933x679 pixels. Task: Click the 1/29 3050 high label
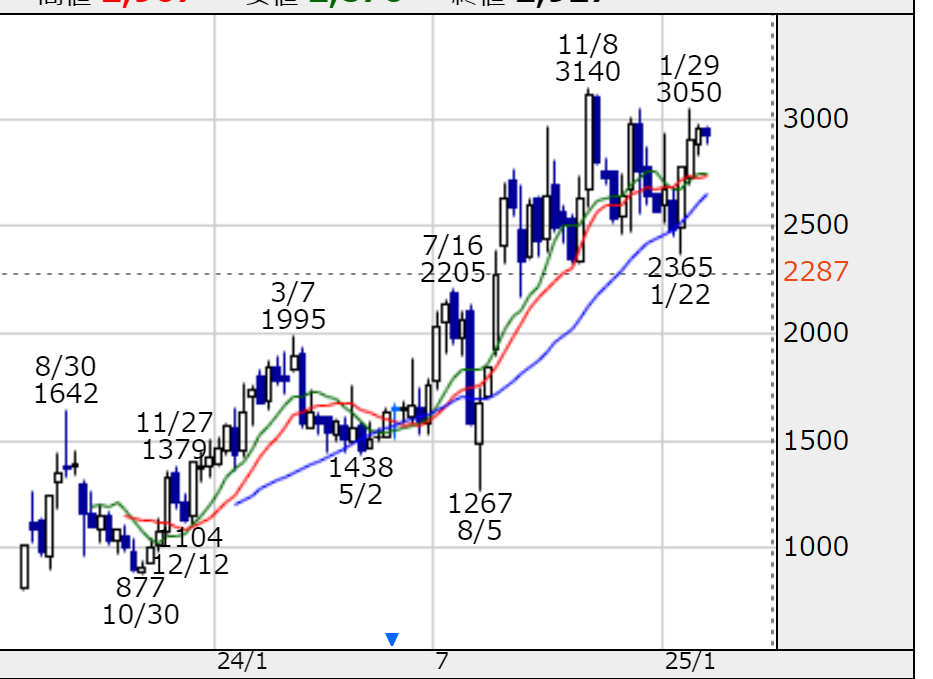(x=689, y=79)
